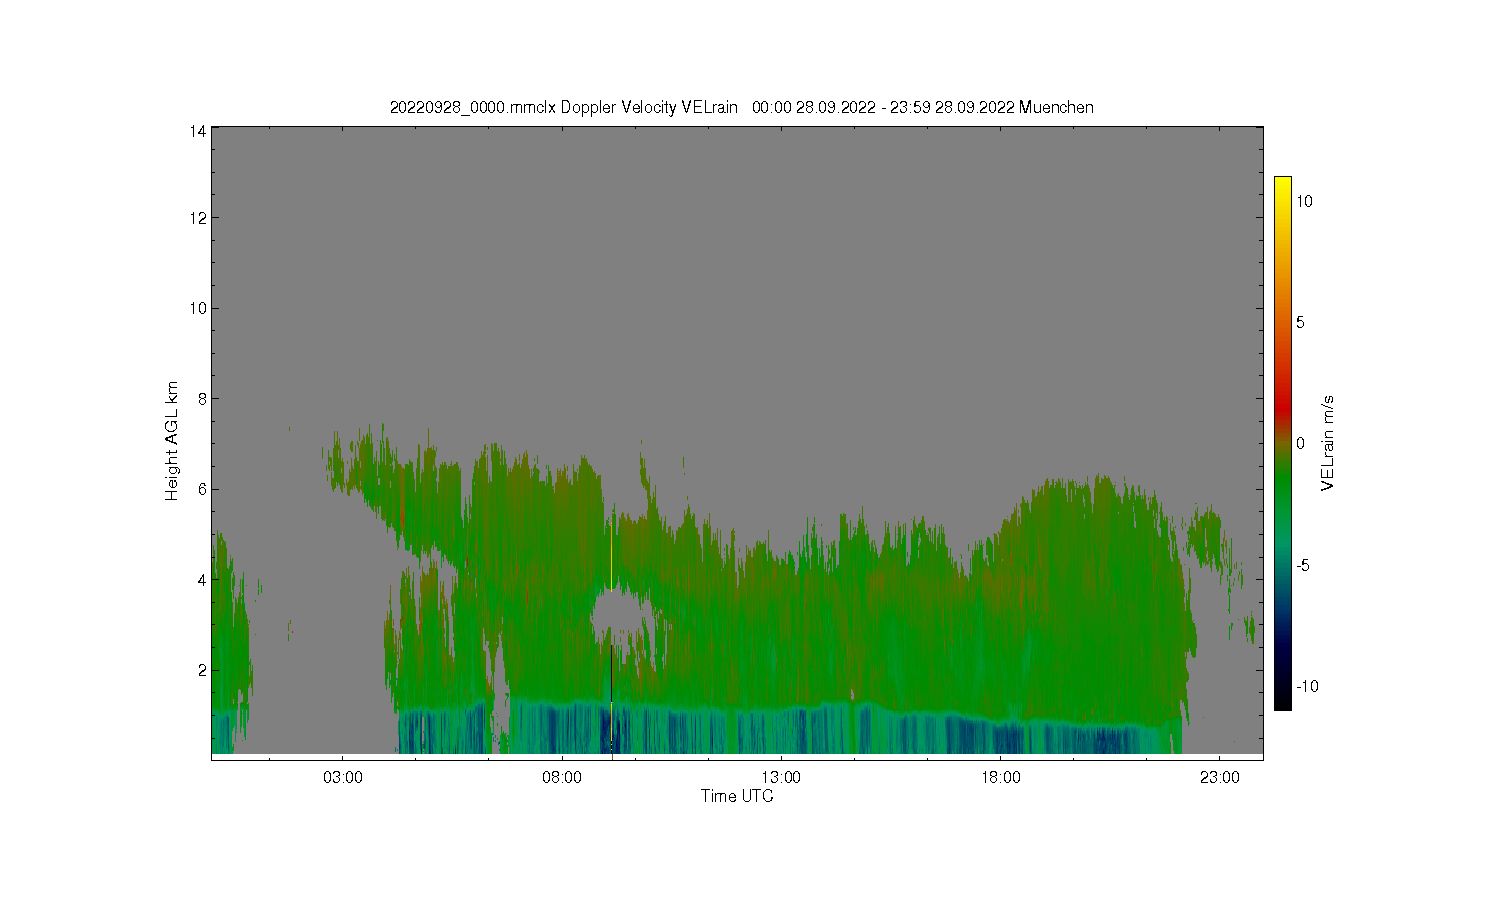Click the left-axis height tick label 10

(x=198, y=308)
